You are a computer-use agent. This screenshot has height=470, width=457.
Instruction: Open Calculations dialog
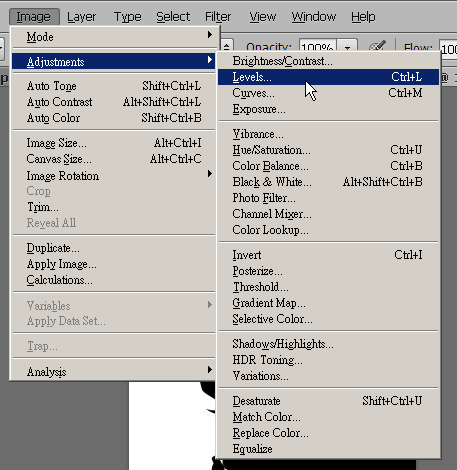coord(114,280)
